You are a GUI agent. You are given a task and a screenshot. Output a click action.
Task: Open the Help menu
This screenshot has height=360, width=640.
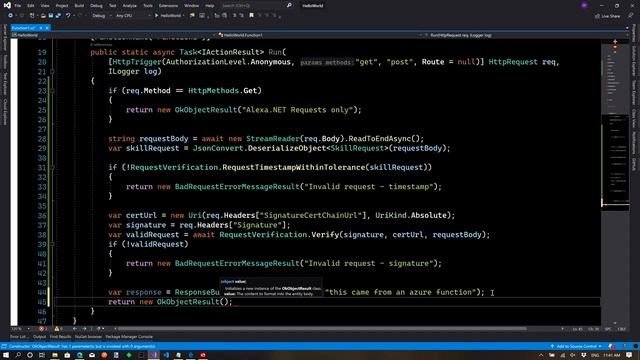pyautogui.click(x=210, y=6)
